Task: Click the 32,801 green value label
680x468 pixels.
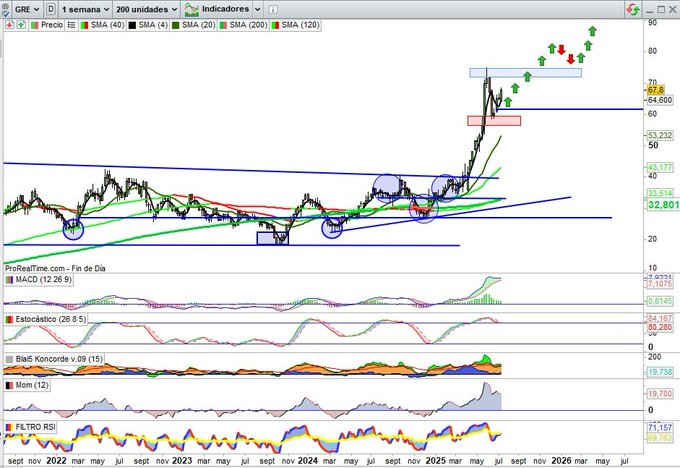Action: click(x=663, y=204)
